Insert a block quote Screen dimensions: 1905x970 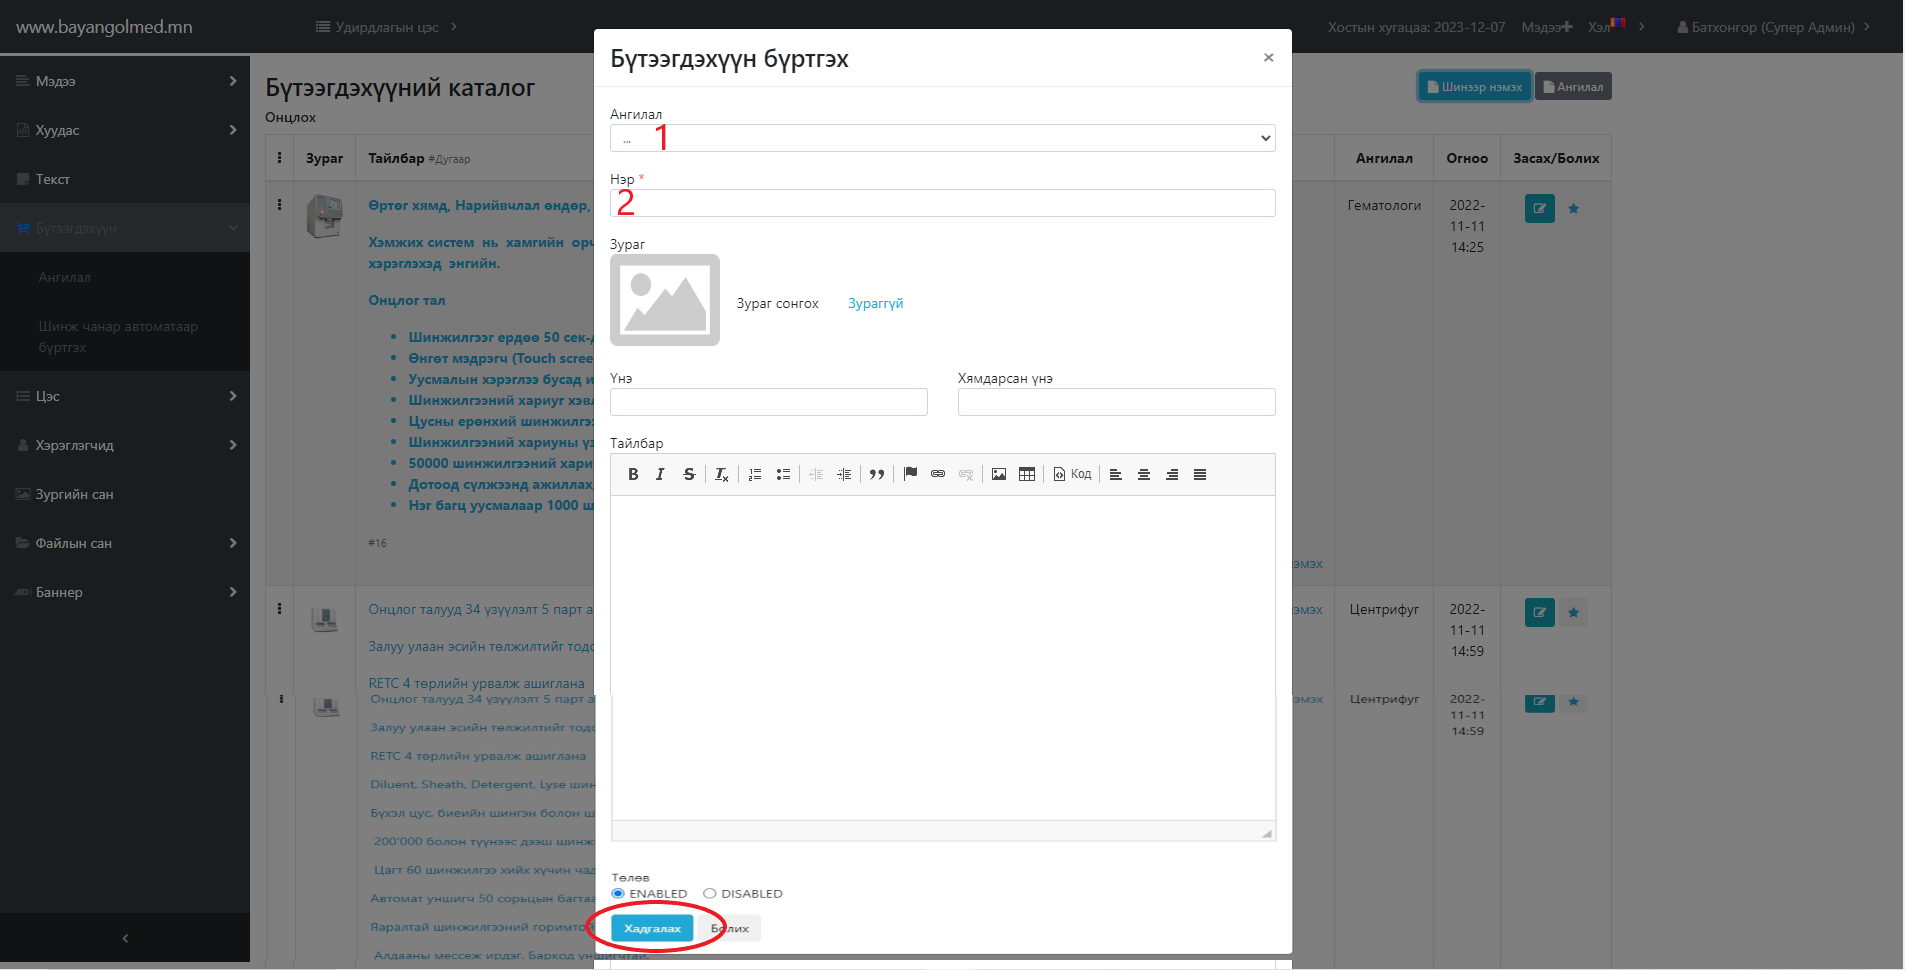[877, 475]
